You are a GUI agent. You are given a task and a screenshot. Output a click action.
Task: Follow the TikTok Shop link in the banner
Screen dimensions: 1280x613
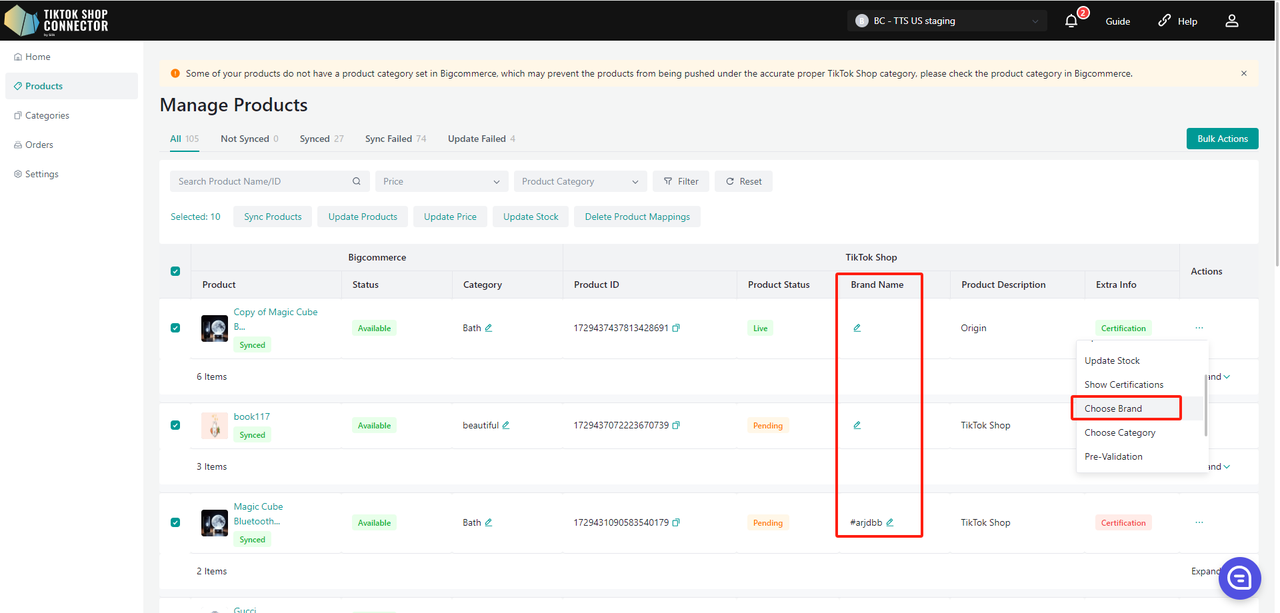(852, 73)
